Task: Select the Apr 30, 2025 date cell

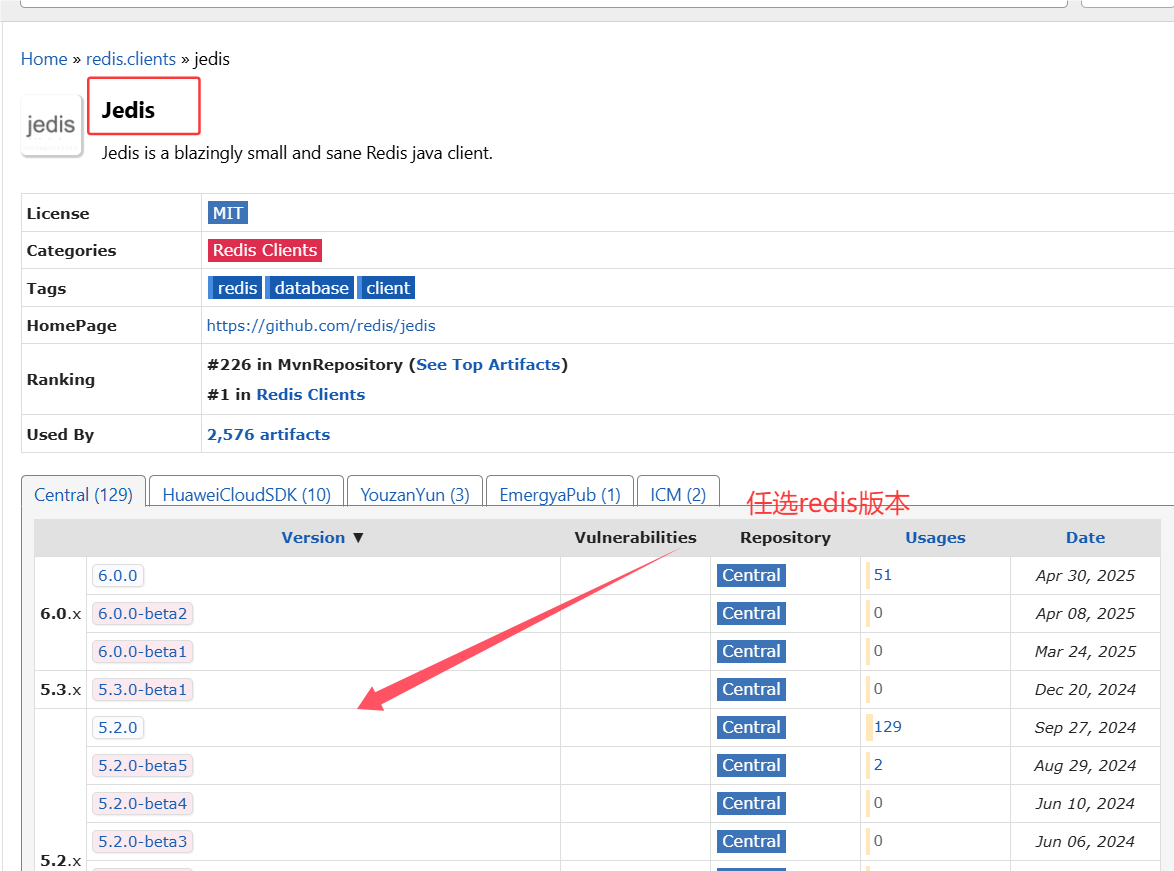Action: click(x=1085, y=576)
